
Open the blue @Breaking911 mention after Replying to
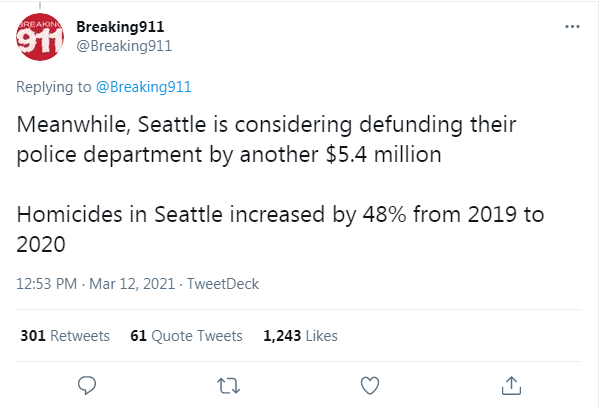coord(143,87)
